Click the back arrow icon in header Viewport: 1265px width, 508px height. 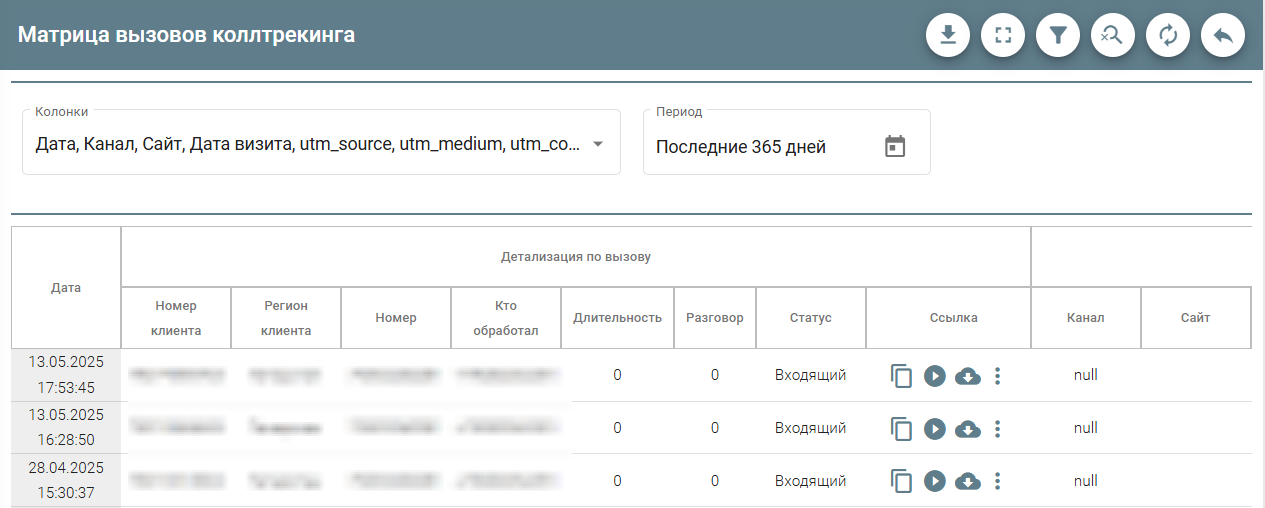[x=1222, y=36]
